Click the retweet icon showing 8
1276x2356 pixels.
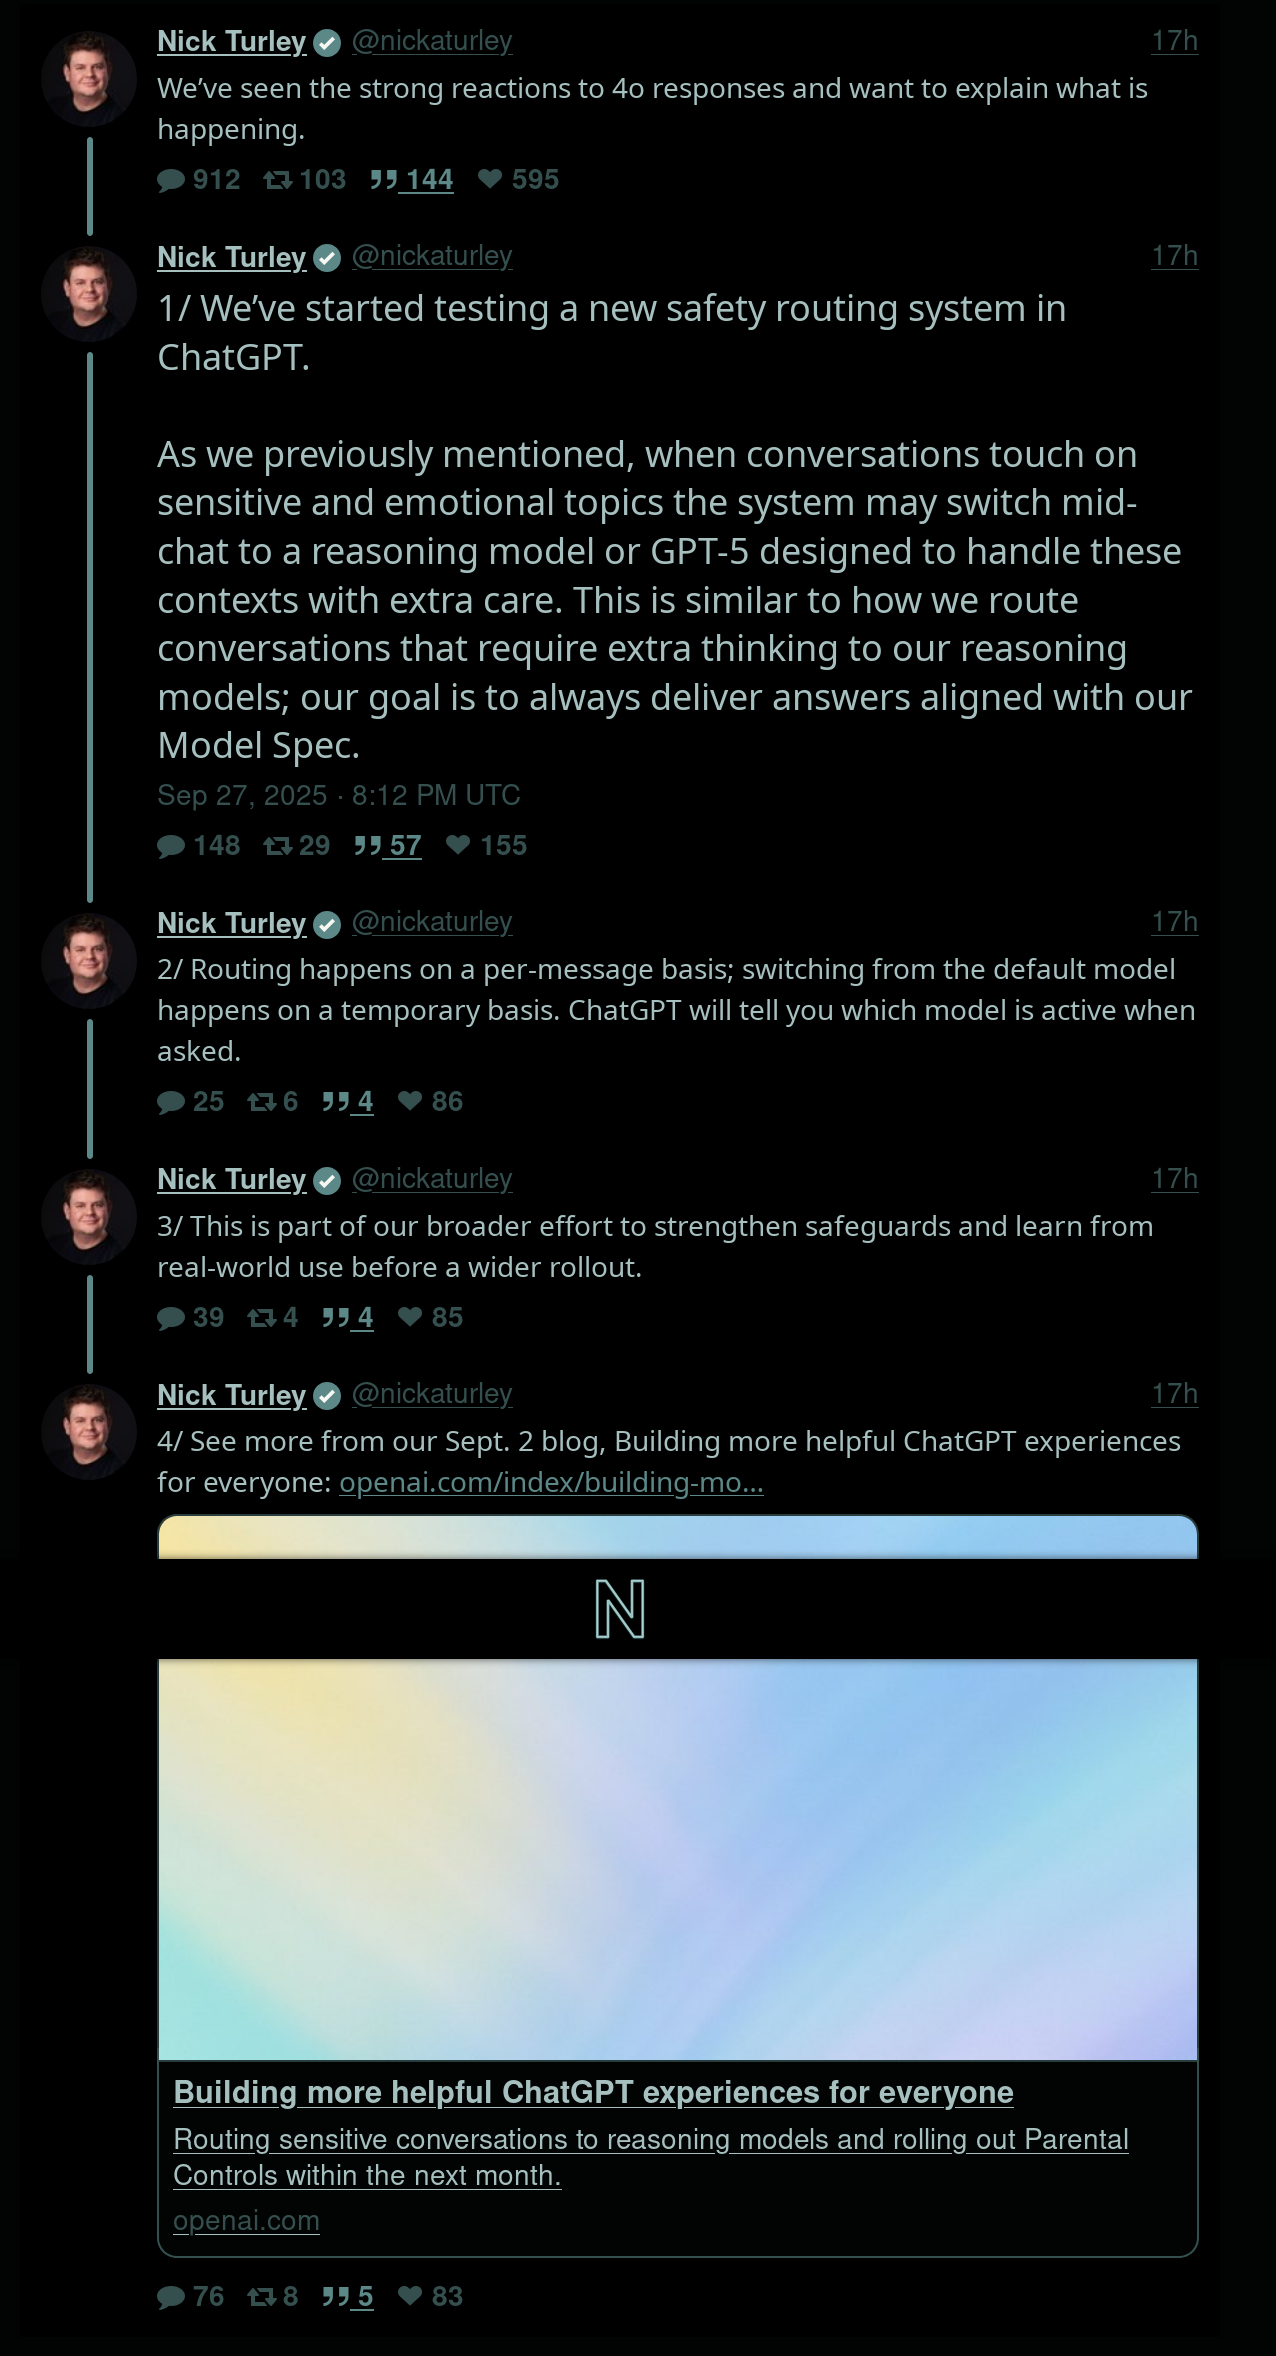262,2297
